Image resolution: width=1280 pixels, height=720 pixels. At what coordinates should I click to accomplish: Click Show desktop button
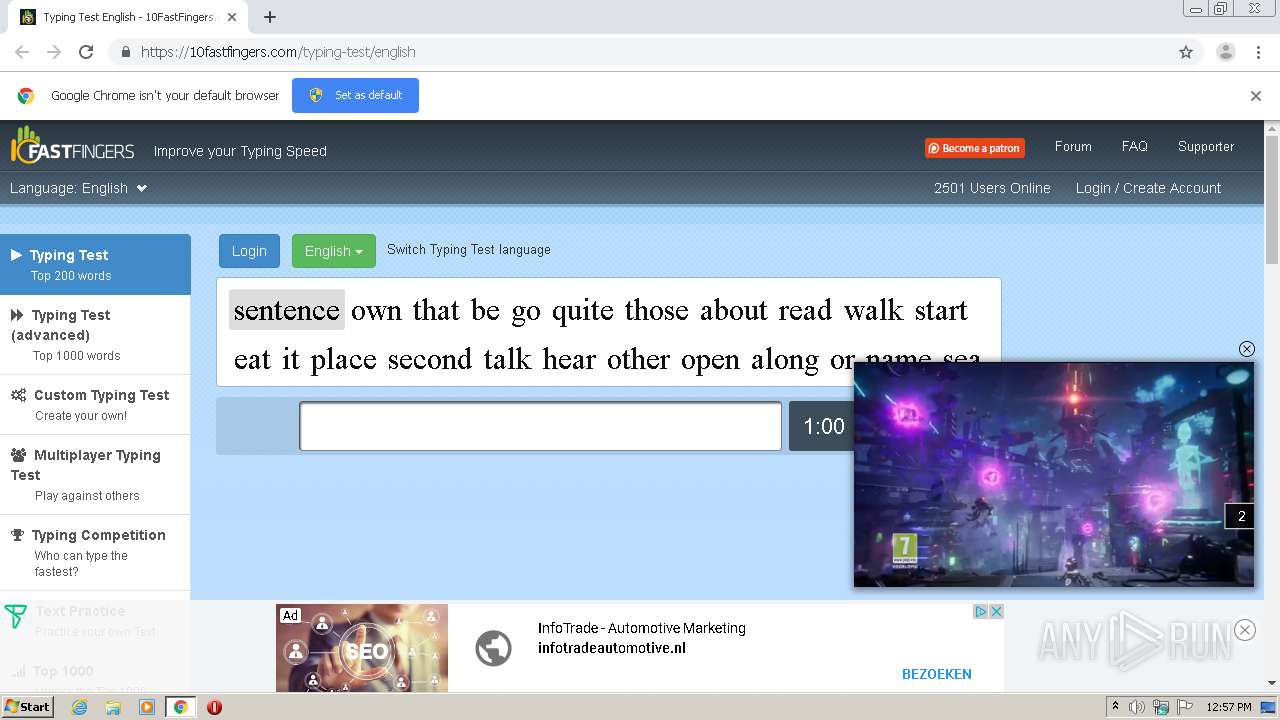[1270, 707]
